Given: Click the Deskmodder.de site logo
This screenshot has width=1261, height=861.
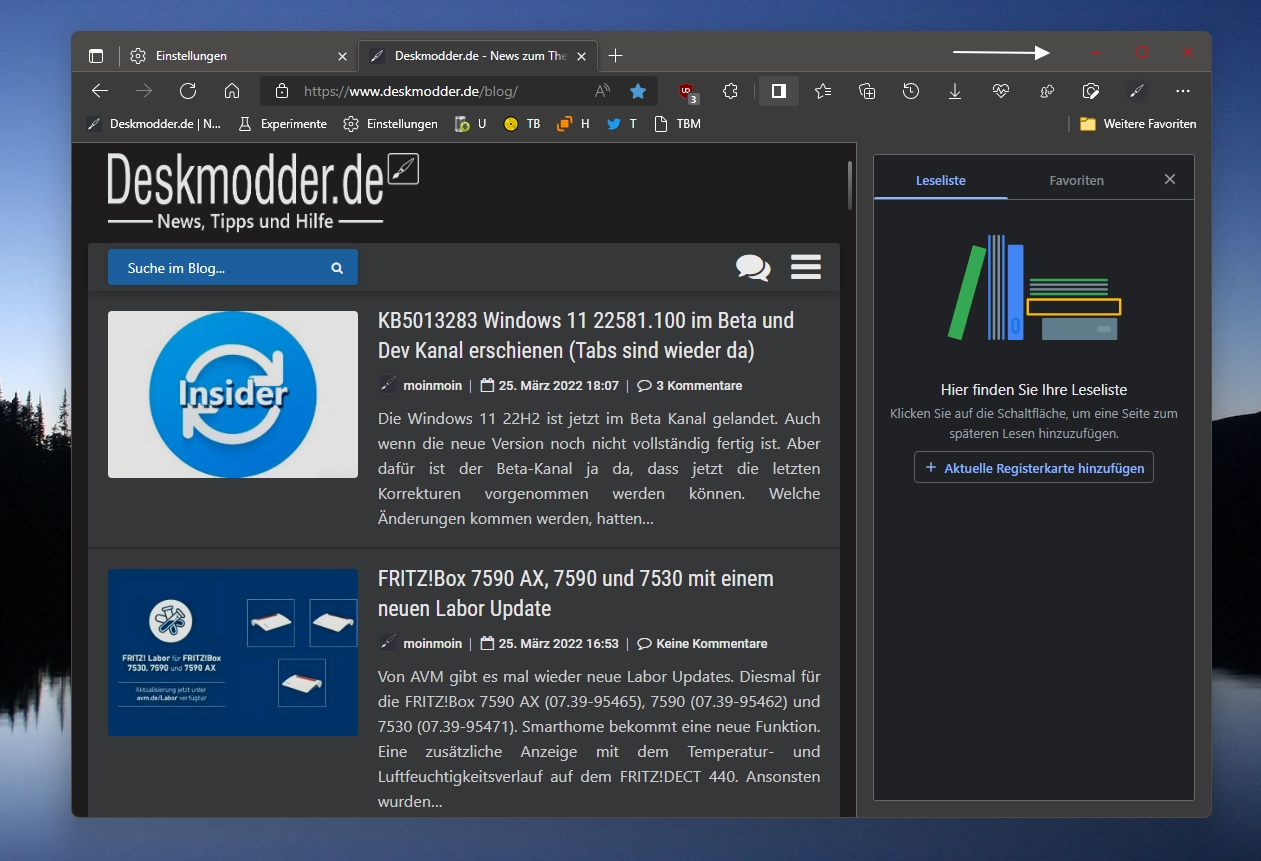Looking at the screenshot, I should pyautogui.click(x=262, y=191).
